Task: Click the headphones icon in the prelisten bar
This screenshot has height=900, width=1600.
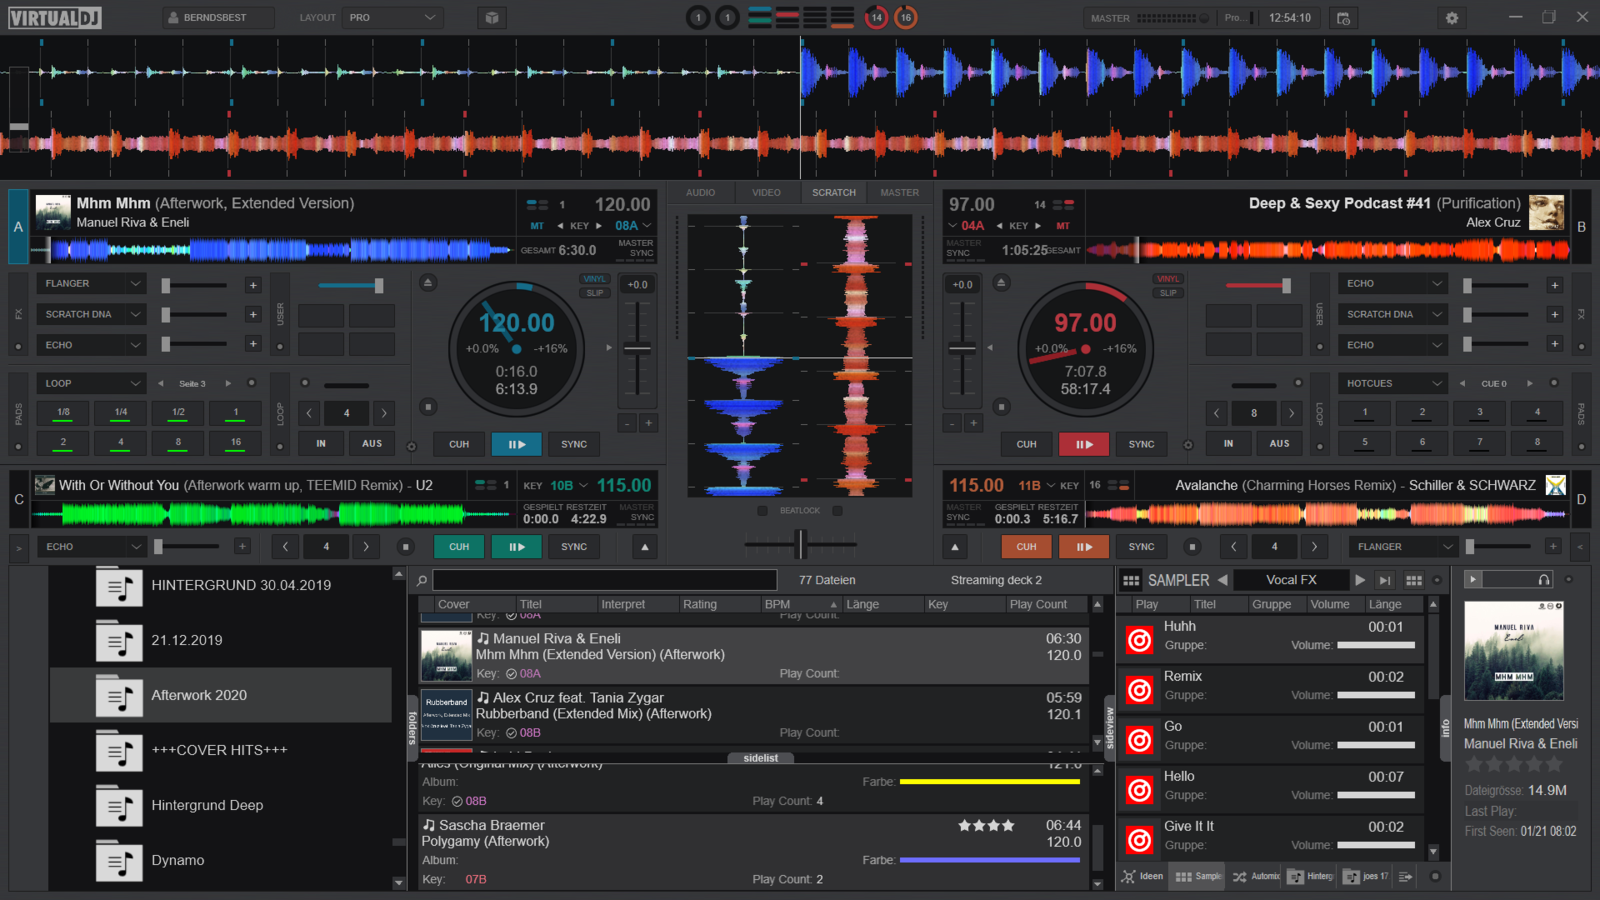Action: pos(1544,580)
